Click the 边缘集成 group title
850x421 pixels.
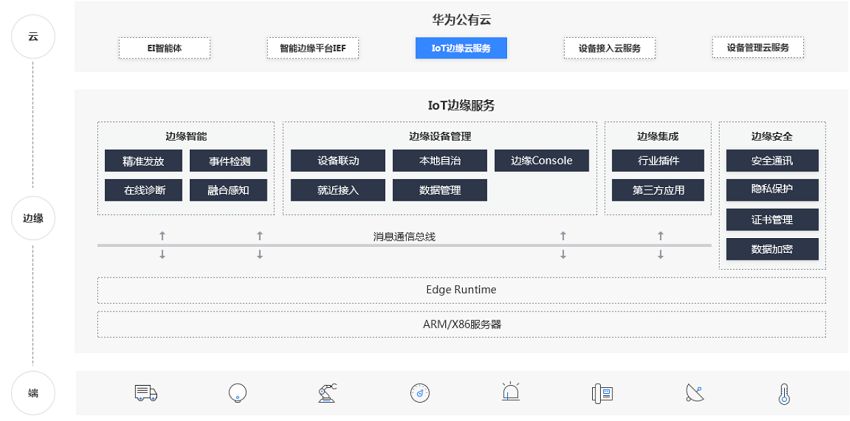(x=658, y=137)
